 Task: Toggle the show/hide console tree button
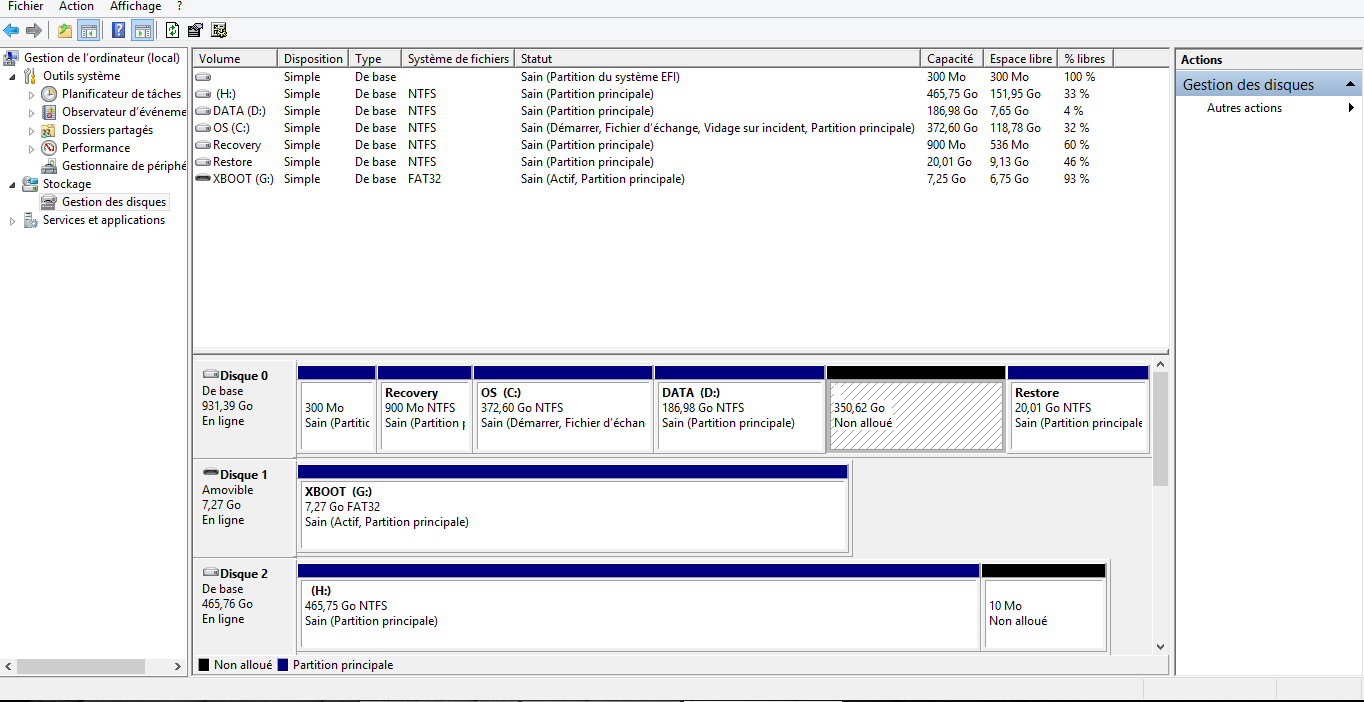(x=89, y=30)
